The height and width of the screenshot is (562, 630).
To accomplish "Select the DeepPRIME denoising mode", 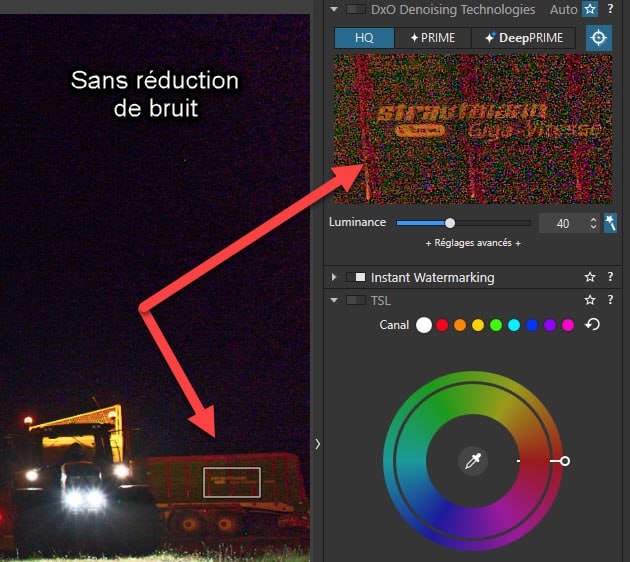I will point(524,38).
